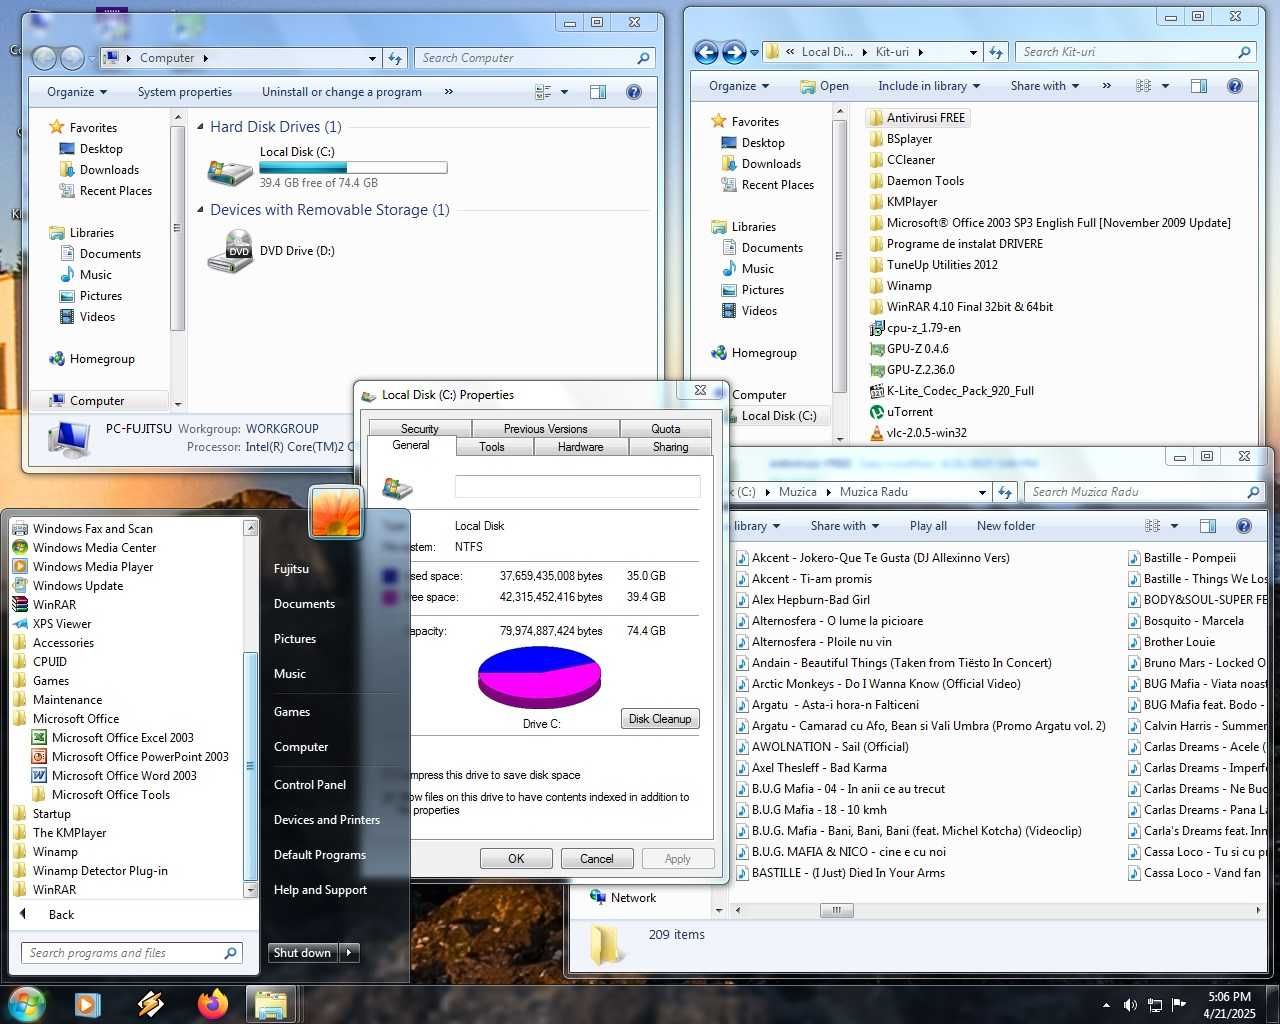Toggle preview pane in Muzica Radu window
This screenshot has height=1024, width=1280.
coord(1208,526)
